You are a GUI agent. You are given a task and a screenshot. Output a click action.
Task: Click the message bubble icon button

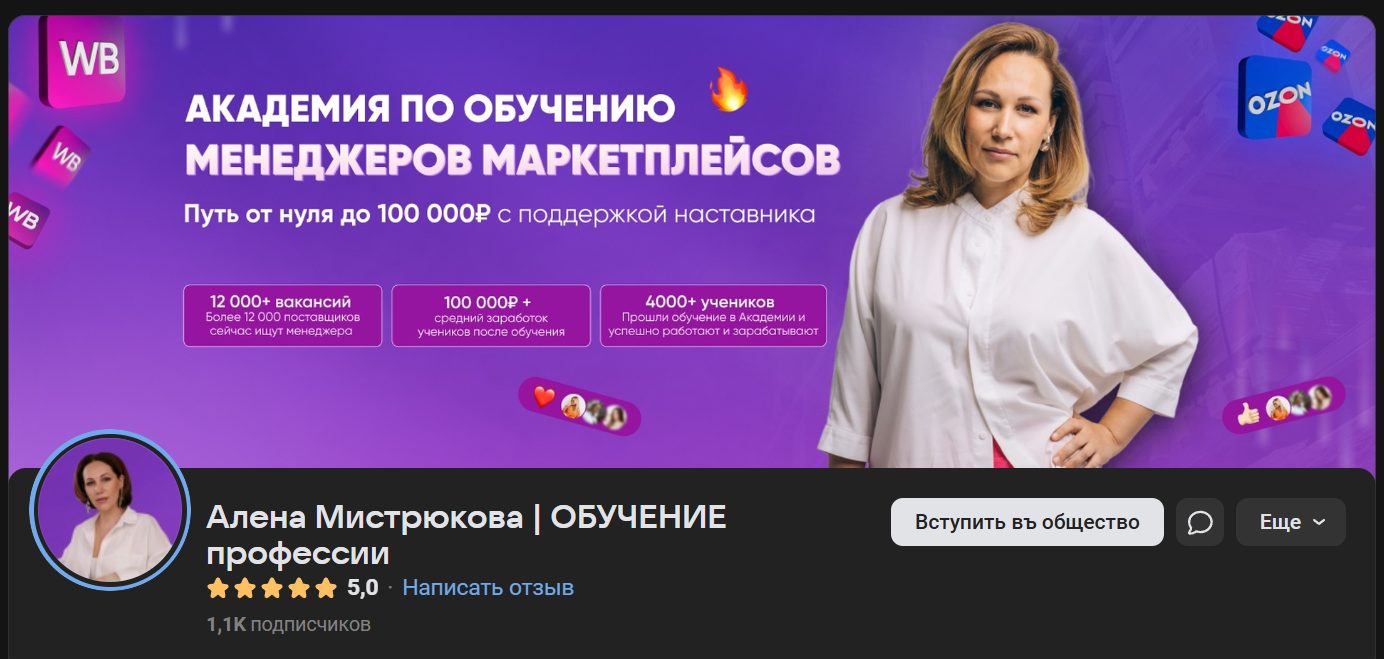[x=1199, y=522]
